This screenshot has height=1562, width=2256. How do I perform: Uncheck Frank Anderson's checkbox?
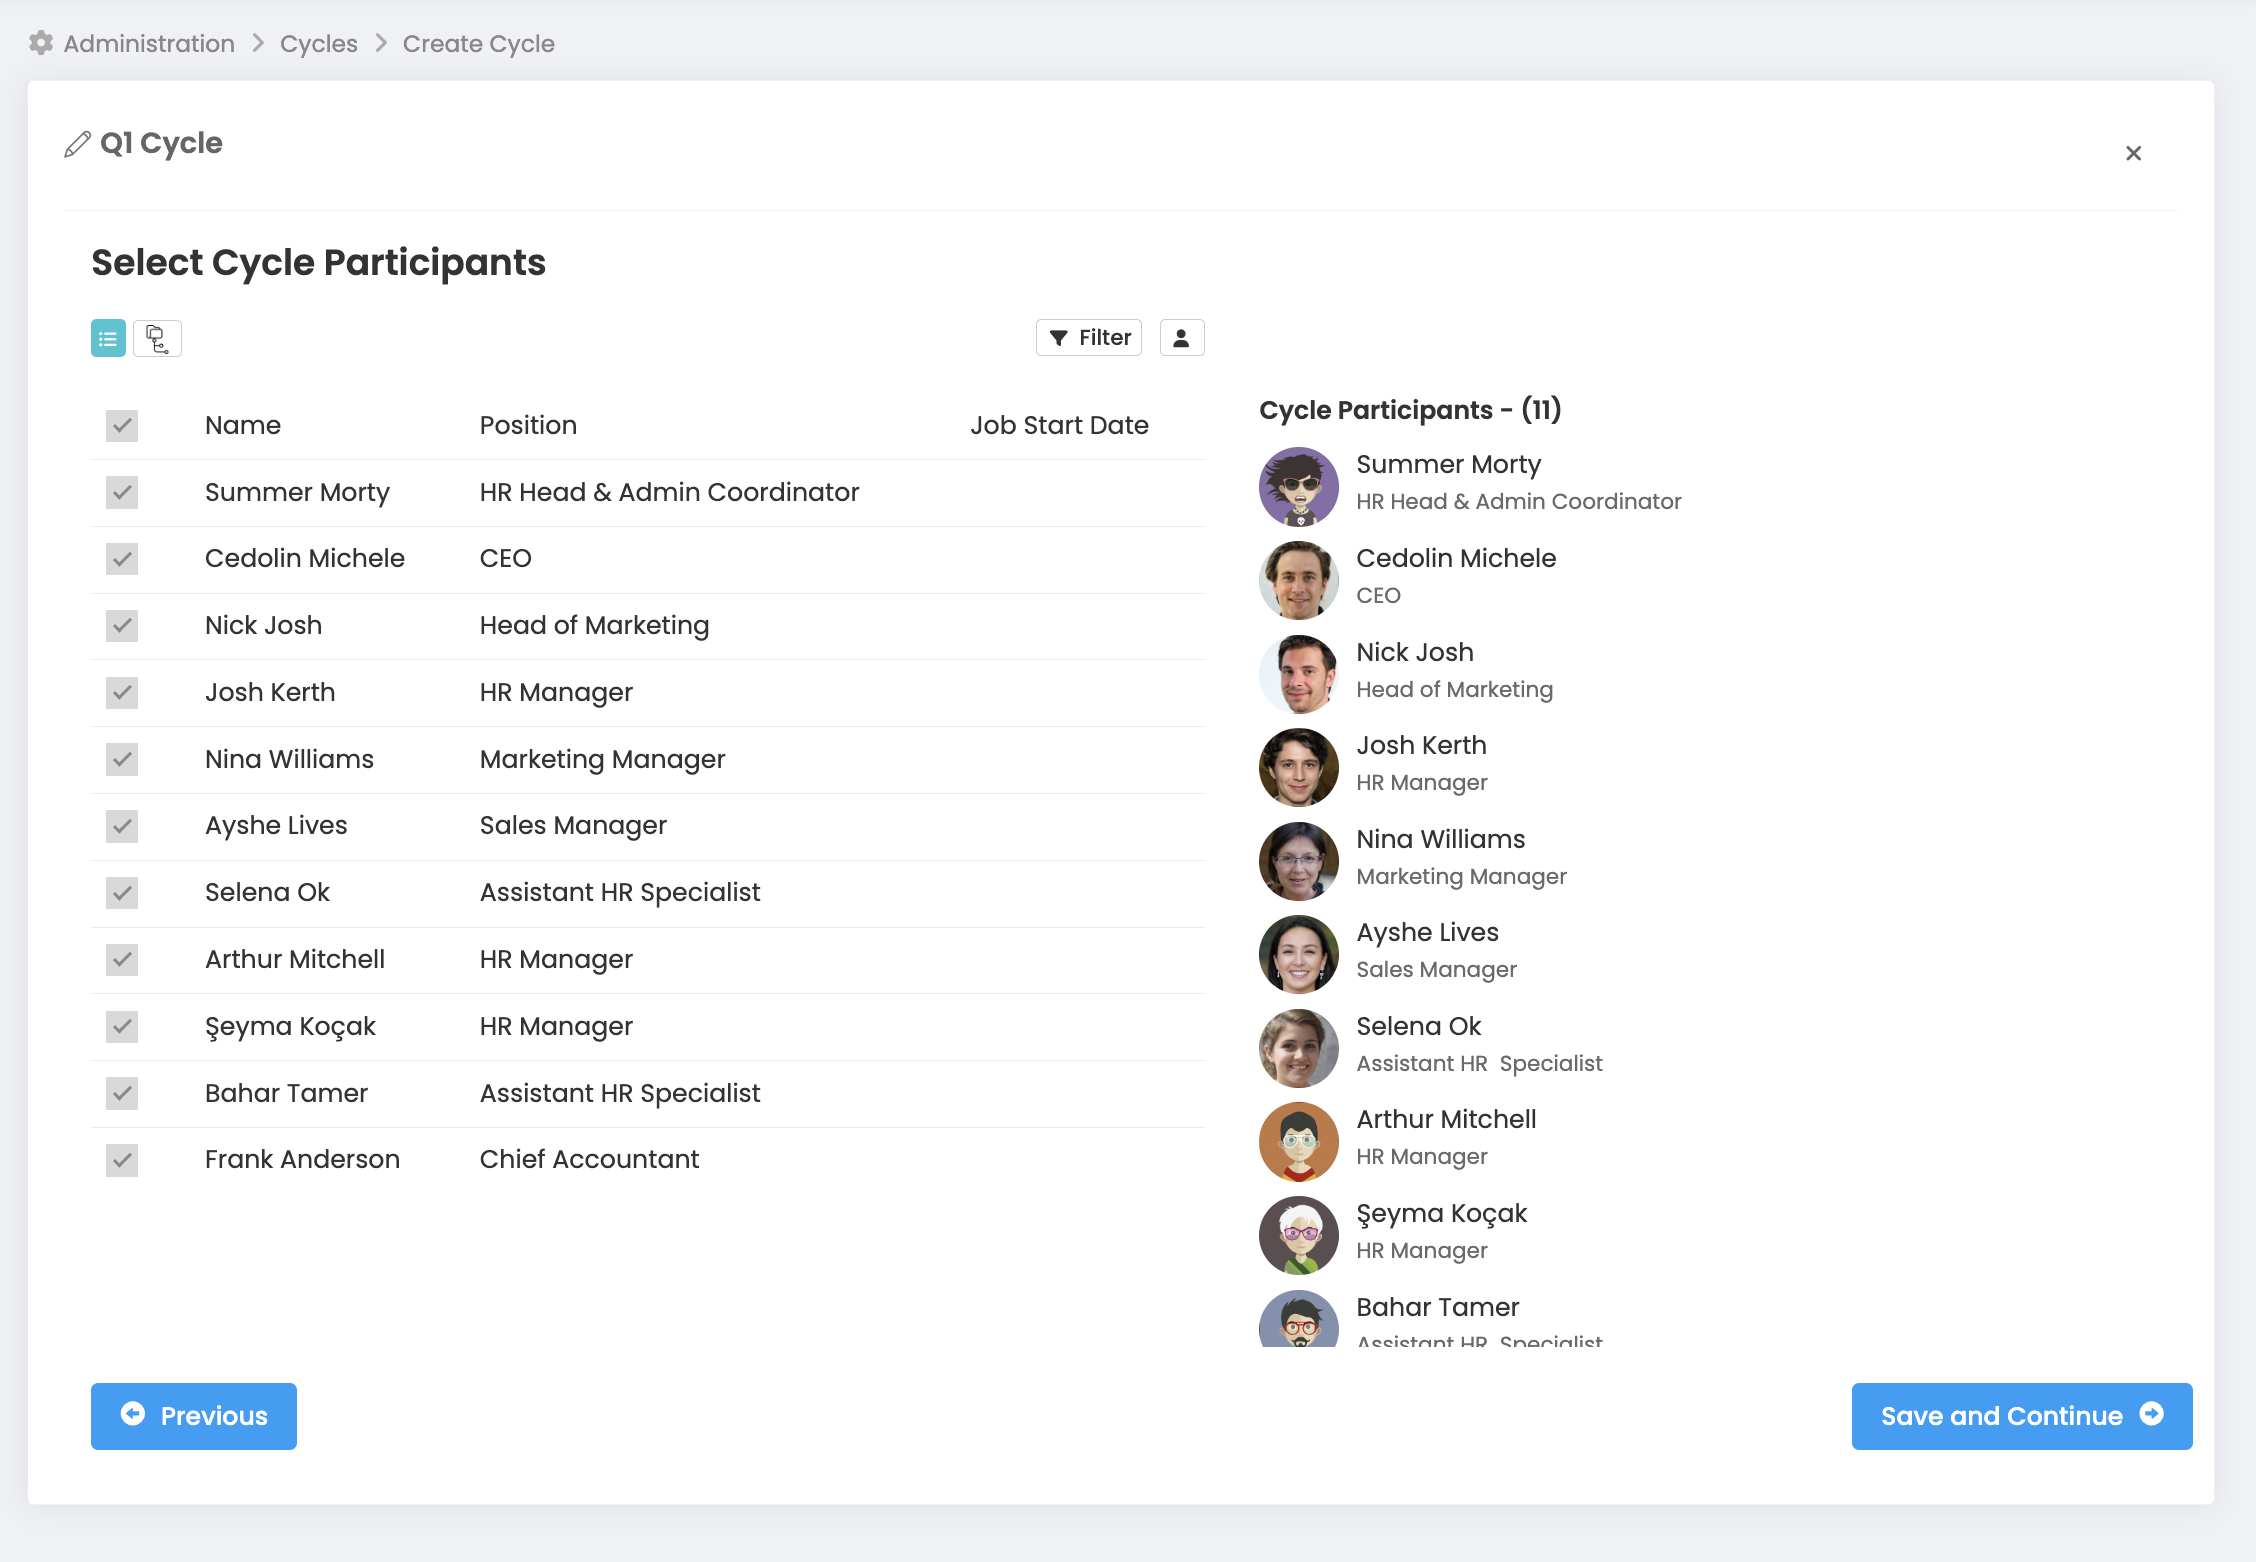pyautogui.click(x=122, y=1160)
